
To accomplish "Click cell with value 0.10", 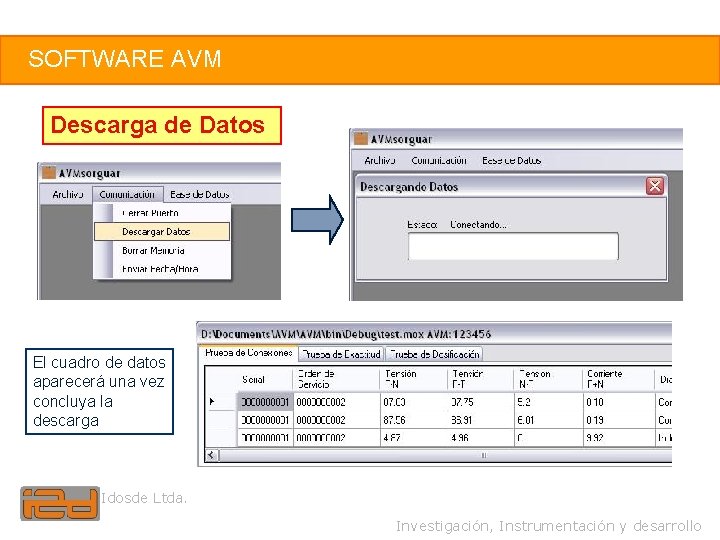I will 618,402.
